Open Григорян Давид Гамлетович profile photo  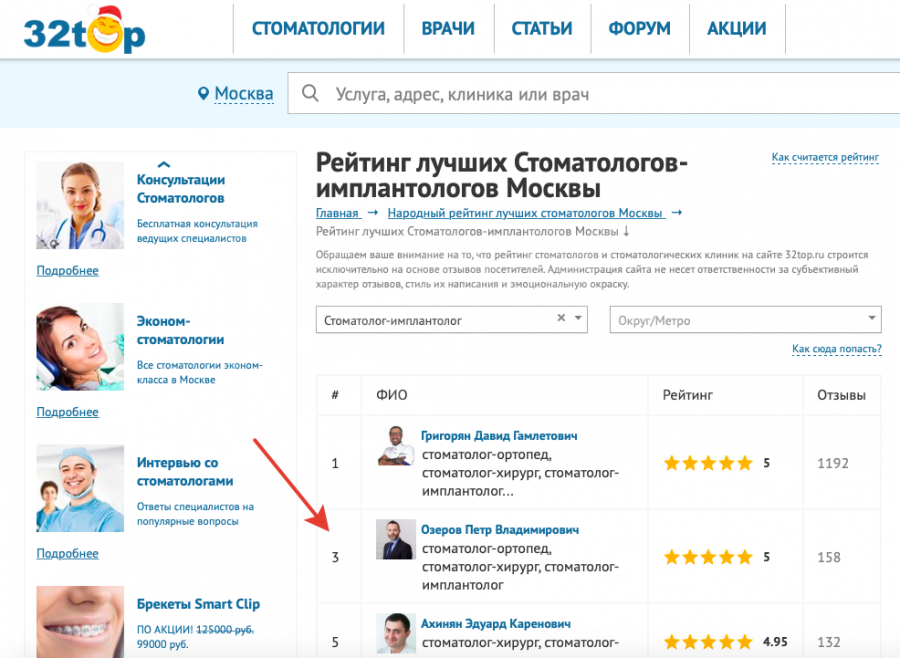tap(396, 446)
